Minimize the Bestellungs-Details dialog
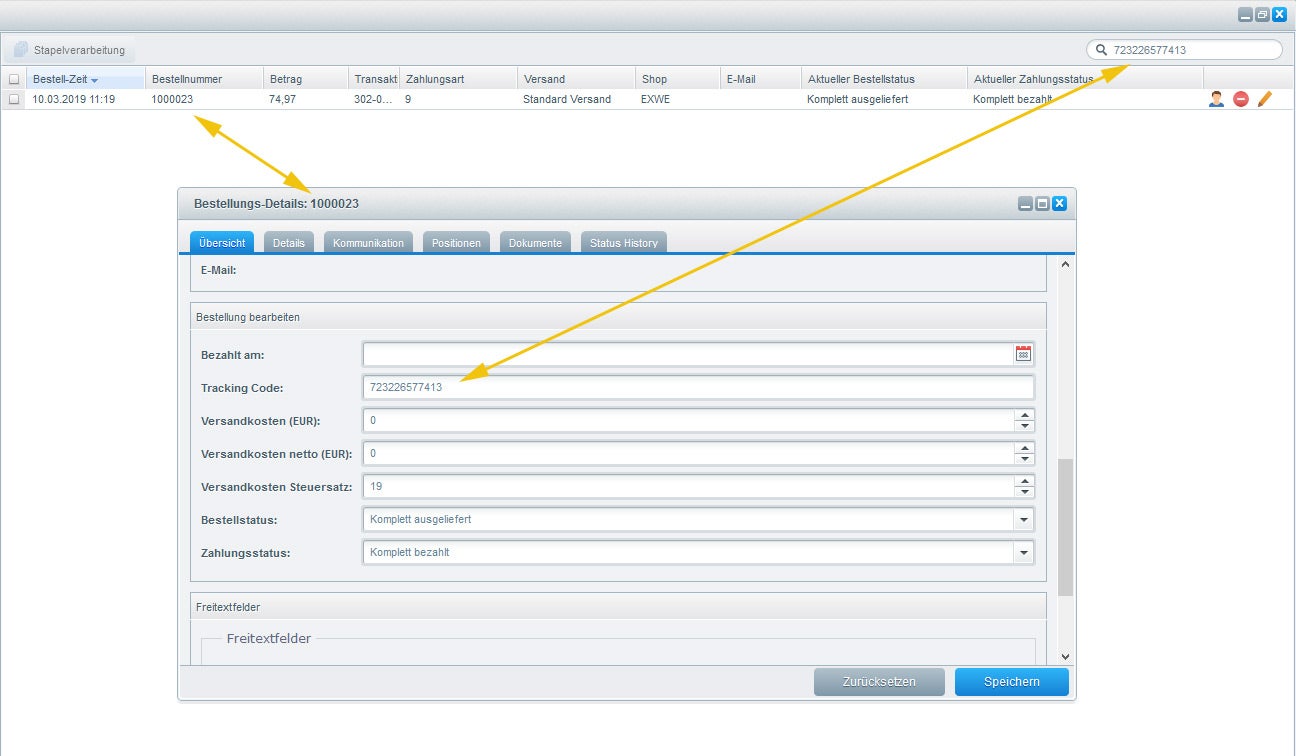1296x756 pixels. coord(1025,203)
